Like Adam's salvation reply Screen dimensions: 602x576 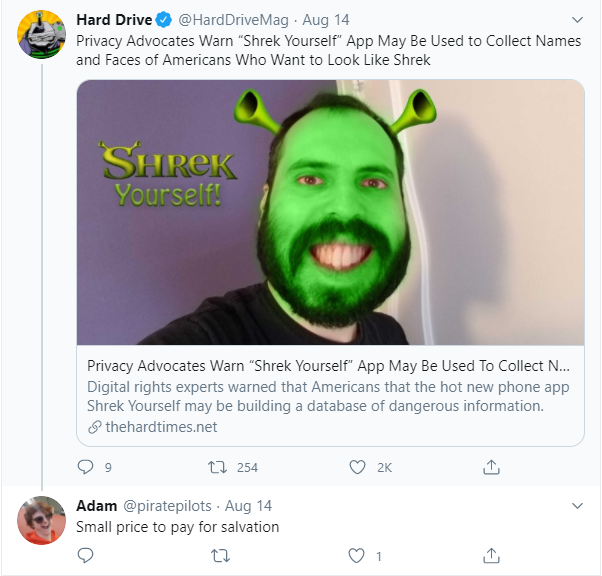coord(357,555)
